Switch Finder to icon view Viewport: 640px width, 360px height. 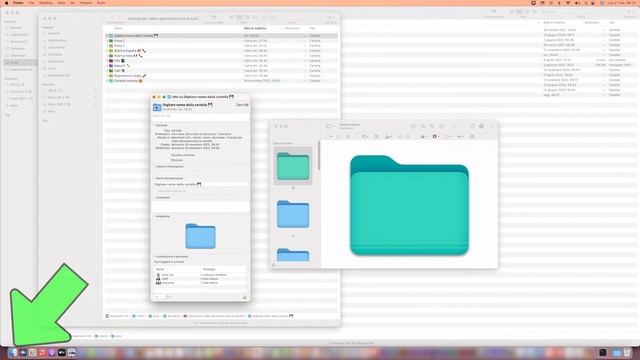232,17
